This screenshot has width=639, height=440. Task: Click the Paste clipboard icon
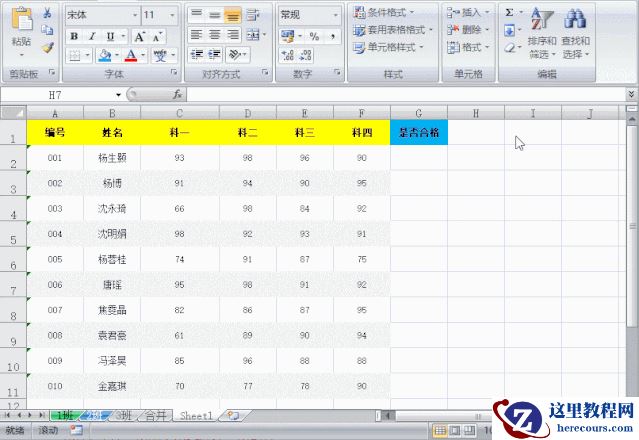point(21,19)
